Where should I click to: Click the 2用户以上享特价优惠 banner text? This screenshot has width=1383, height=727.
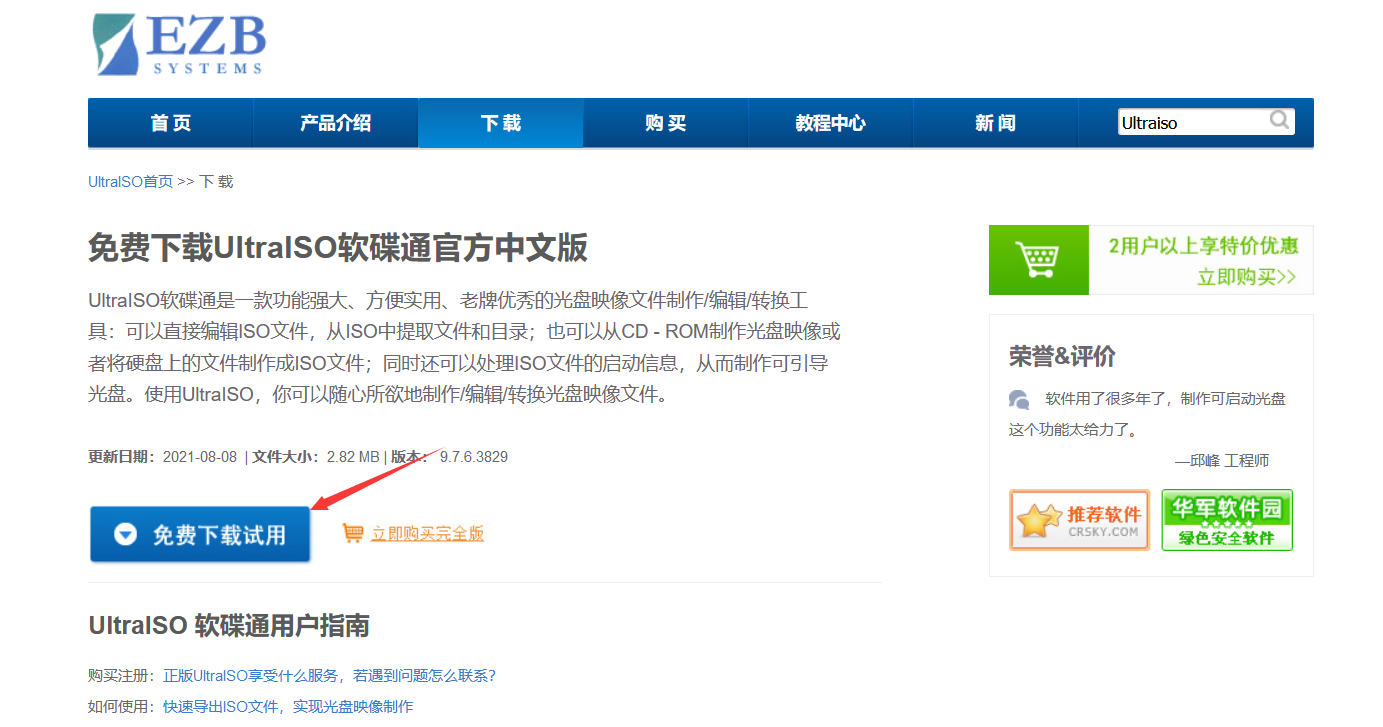point(1203,246)
